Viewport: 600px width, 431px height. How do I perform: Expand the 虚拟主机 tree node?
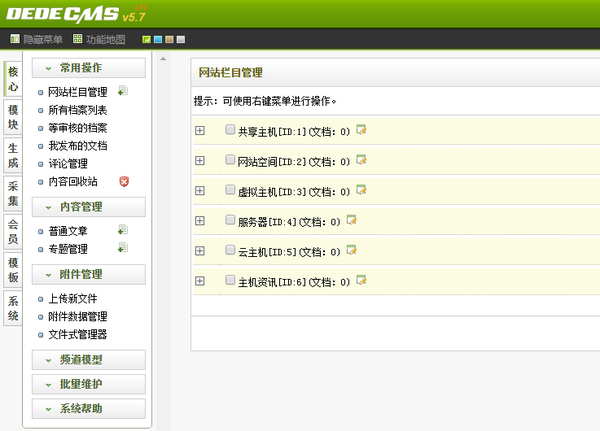click(200, 191)
